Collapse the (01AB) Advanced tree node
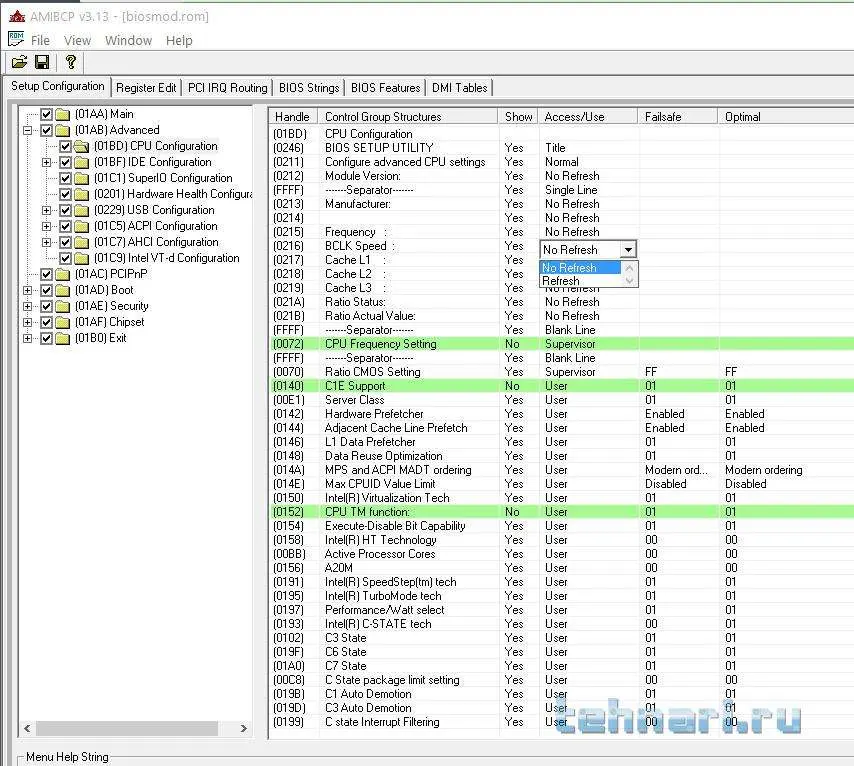This screenshot has height=766, width=854. click(27, 130)
